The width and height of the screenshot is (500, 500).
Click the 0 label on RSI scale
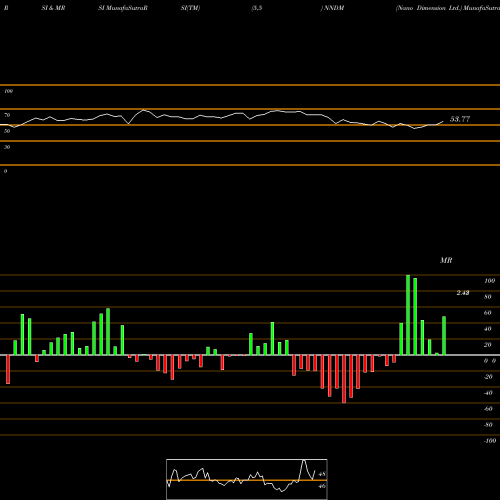coord(5,171)
